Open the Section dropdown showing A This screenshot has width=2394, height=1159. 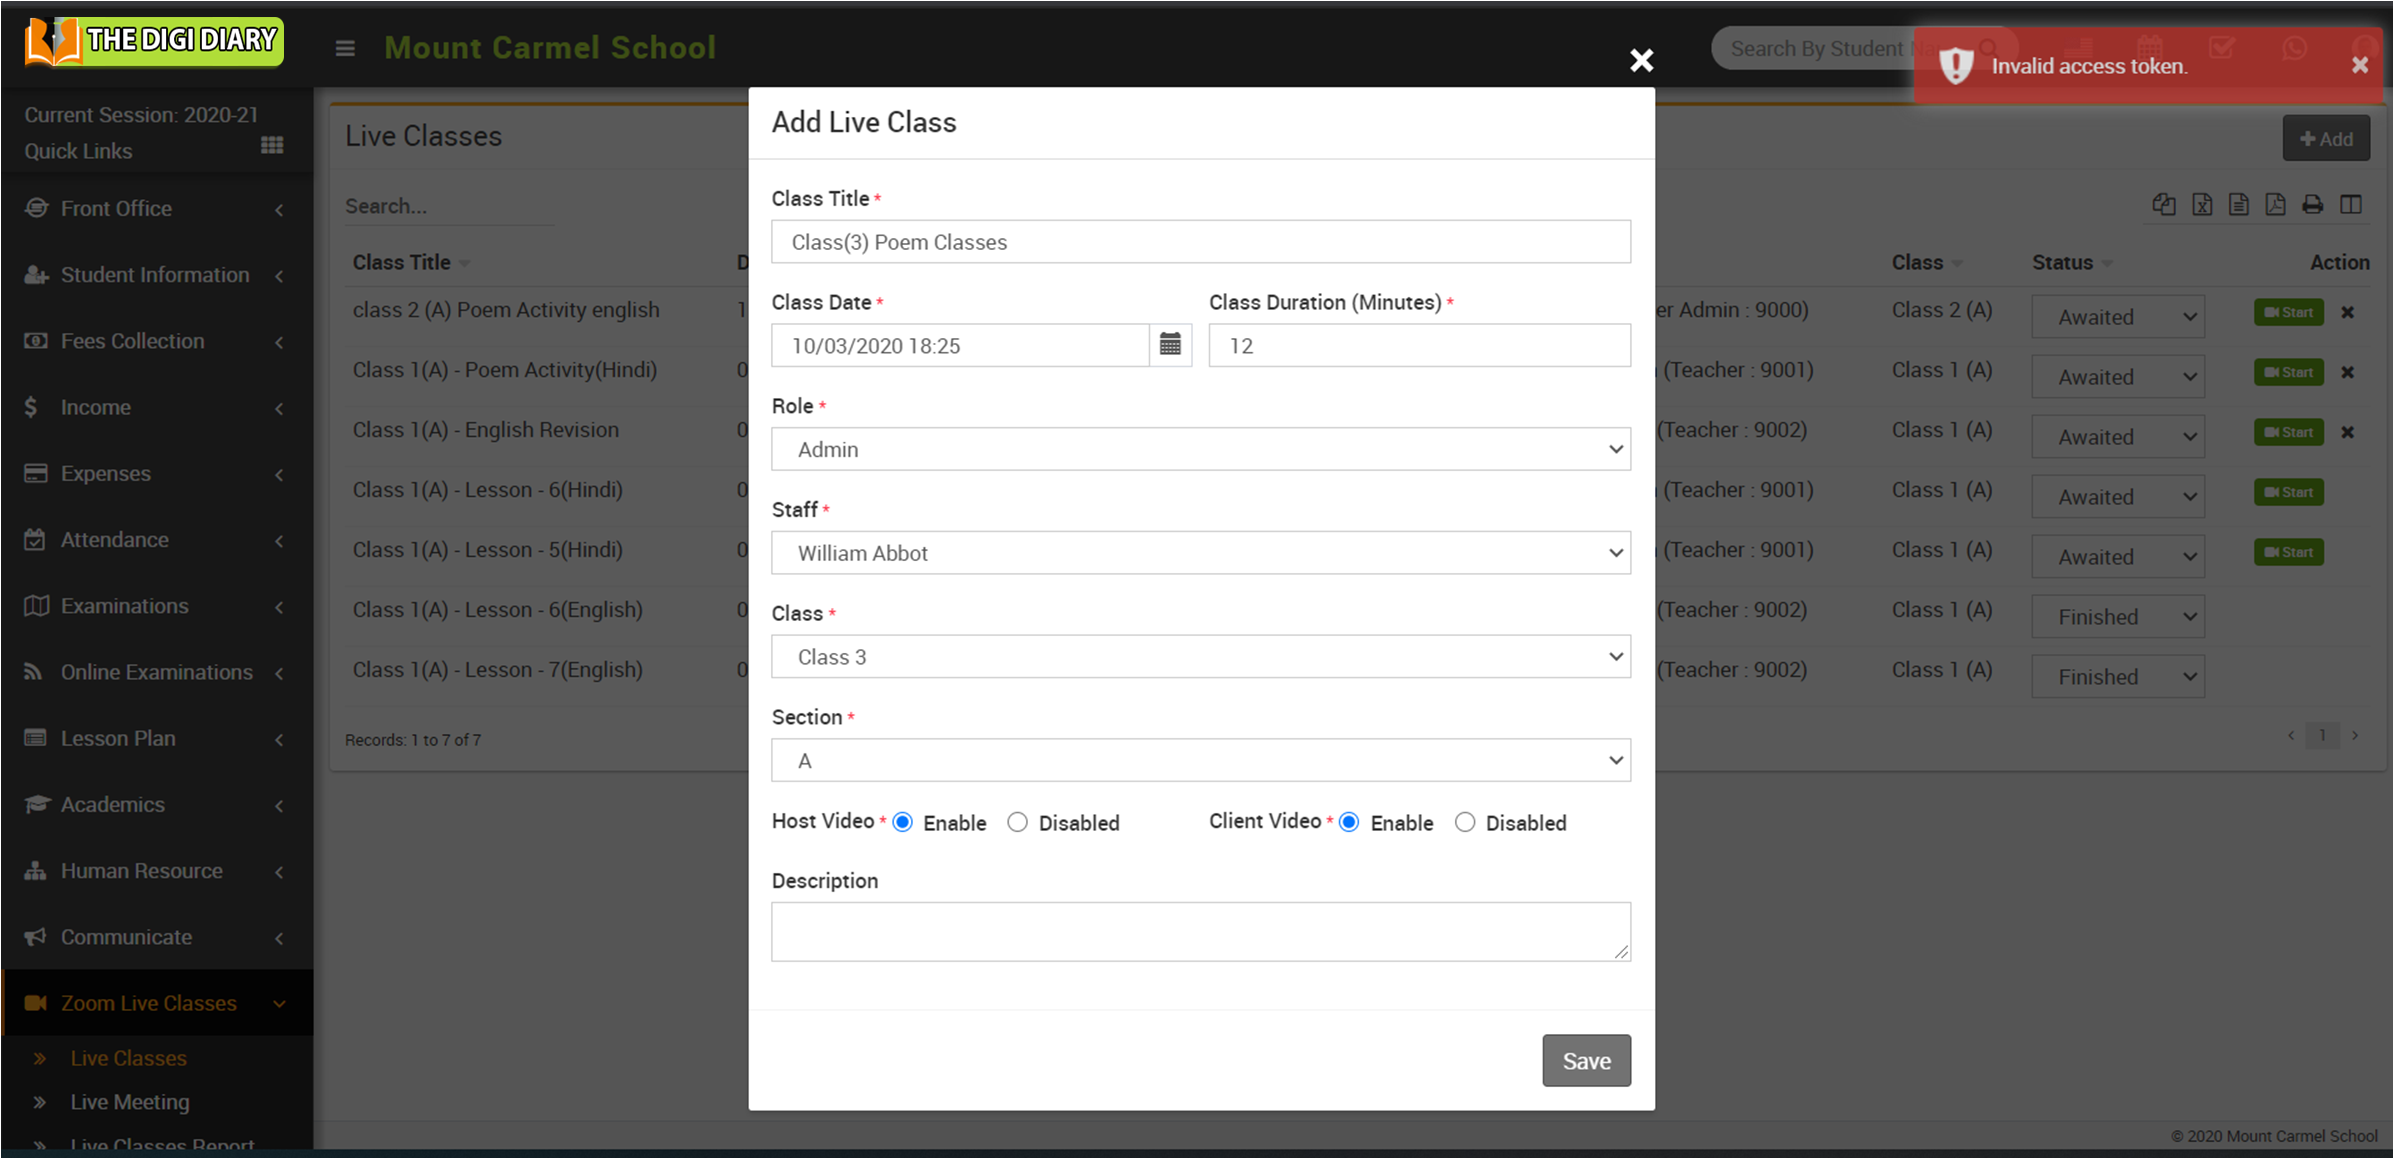[1200, 761]
